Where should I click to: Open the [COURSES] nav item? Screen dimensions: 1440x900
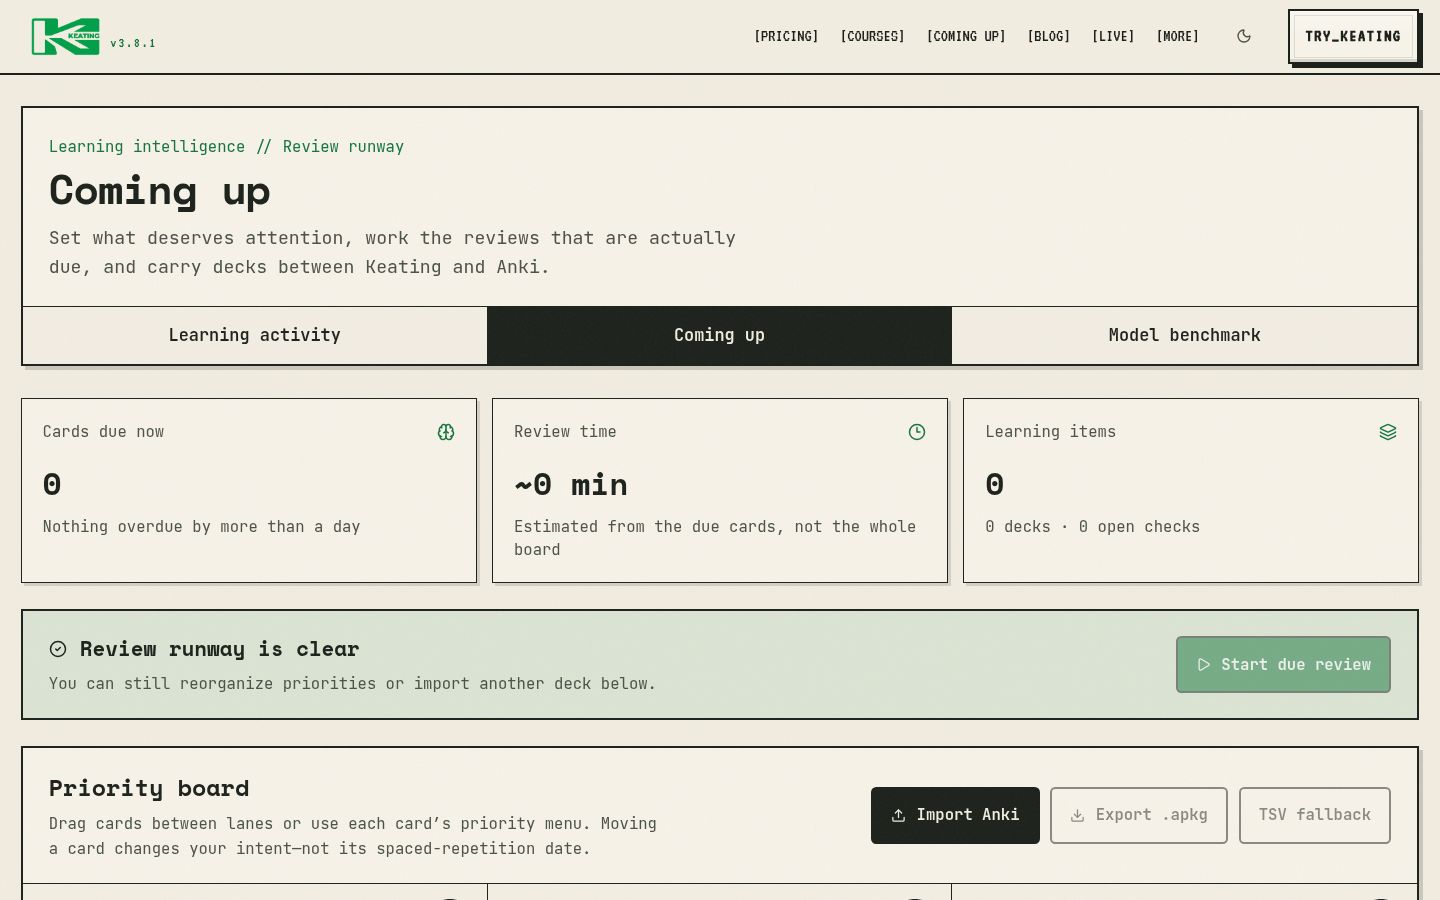(x=872, y=36)
